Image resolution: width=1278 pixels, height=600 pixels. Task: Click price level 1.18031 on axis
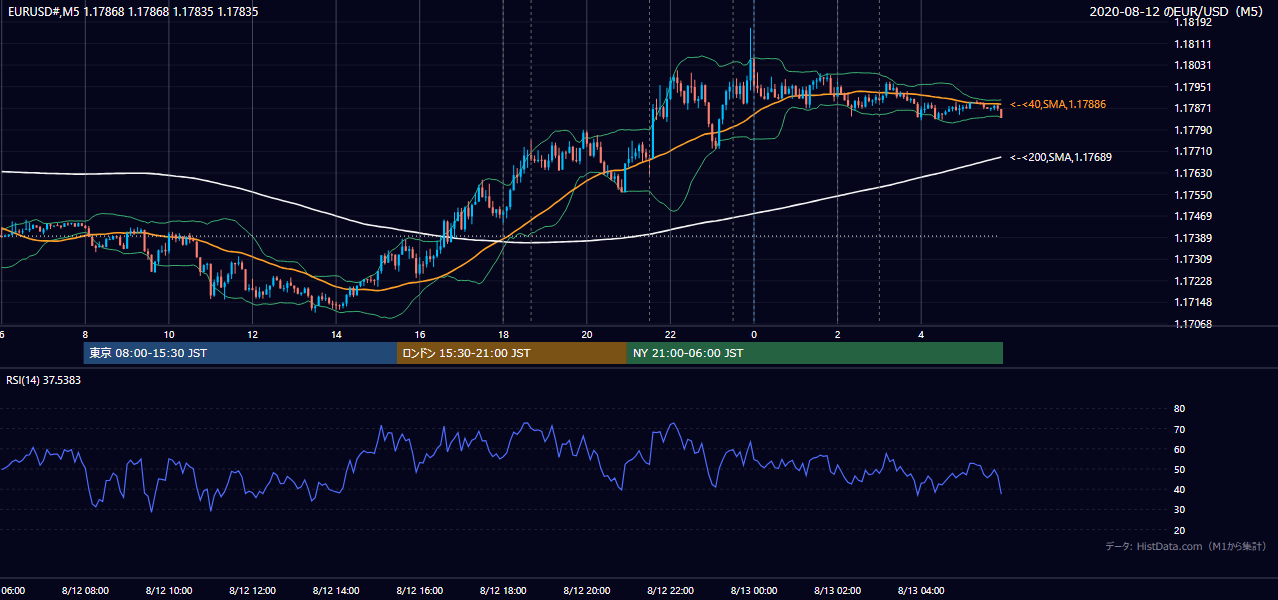[x=1193, y=65]
